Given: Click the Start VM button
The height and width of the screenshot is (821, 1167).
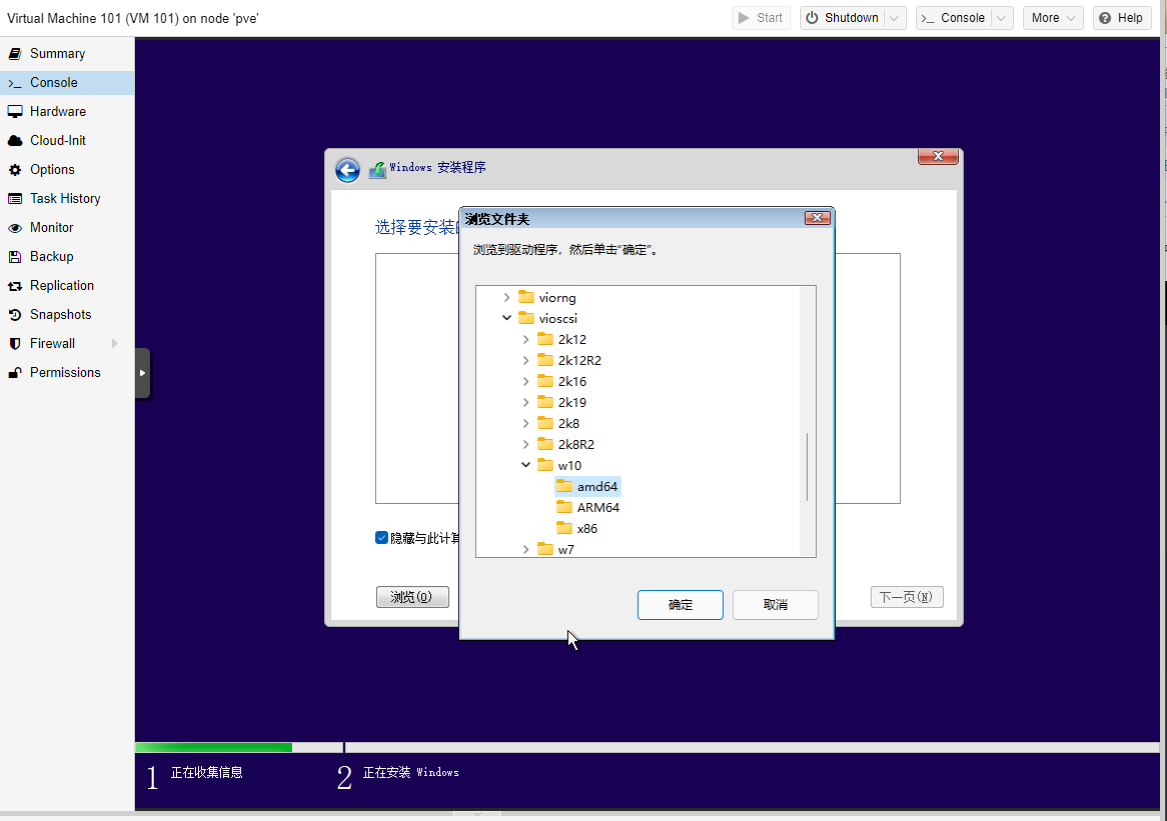Looking at the screenshot, I should point(760,18).
